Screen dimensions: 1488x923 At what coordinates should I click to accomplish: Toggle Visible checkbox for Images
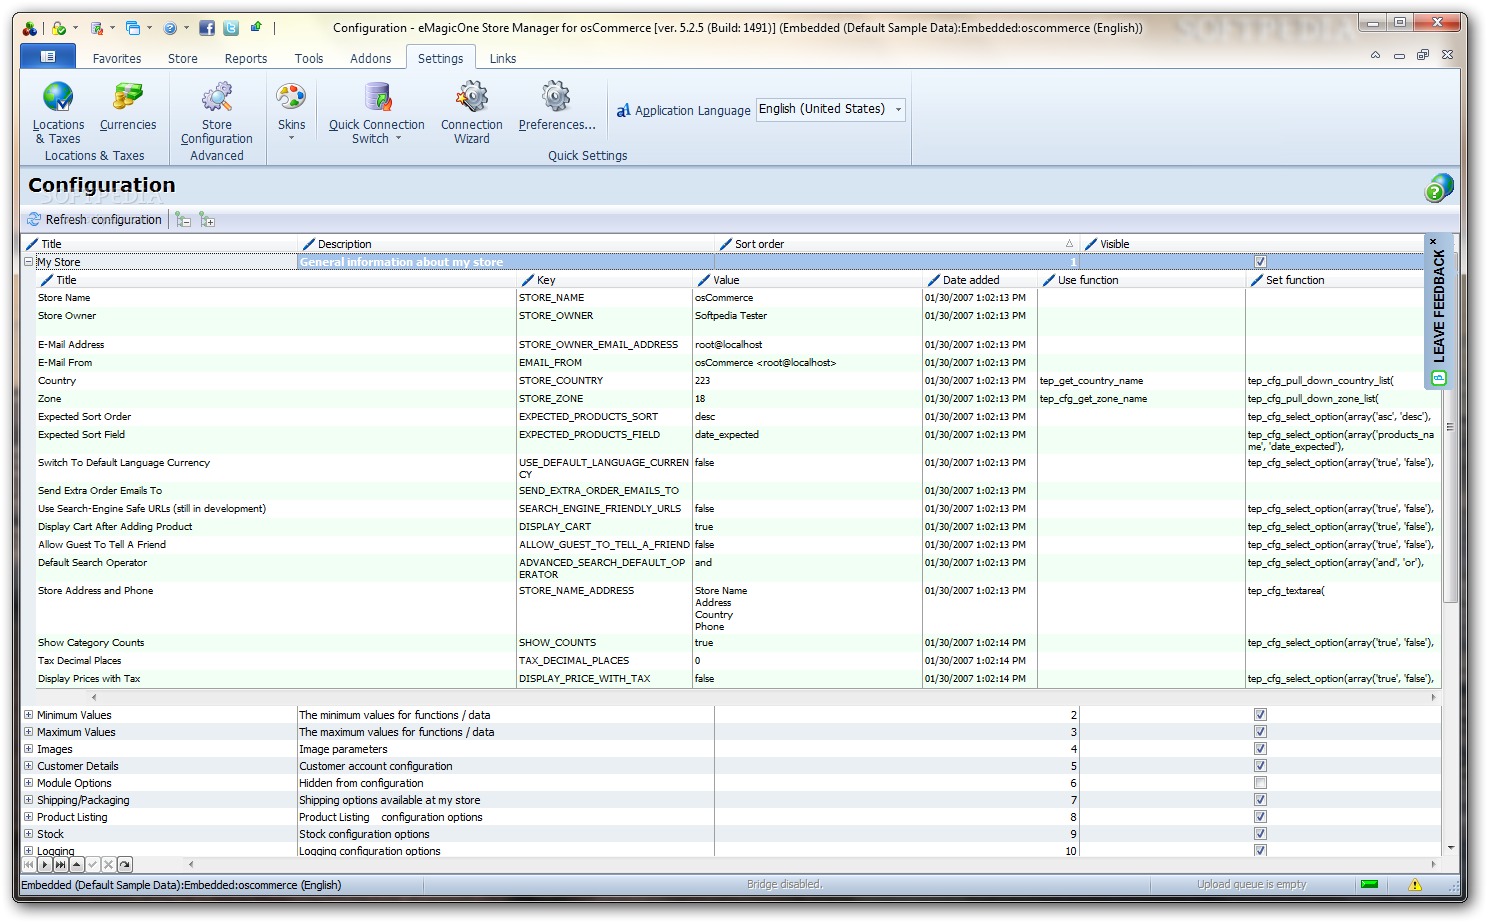[1260, 749]
